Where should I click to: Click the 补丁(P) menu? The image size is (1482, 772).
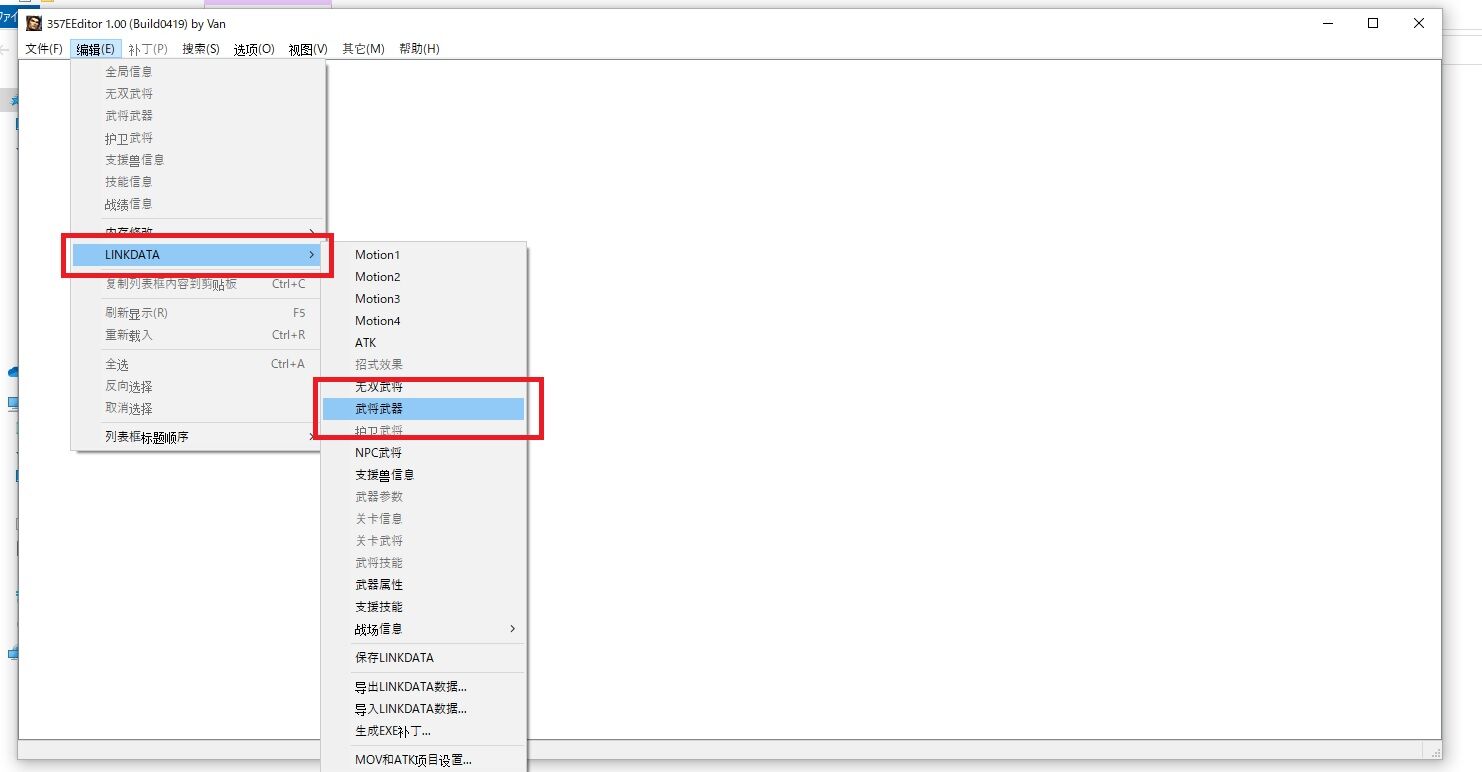(x=148, y=49)
